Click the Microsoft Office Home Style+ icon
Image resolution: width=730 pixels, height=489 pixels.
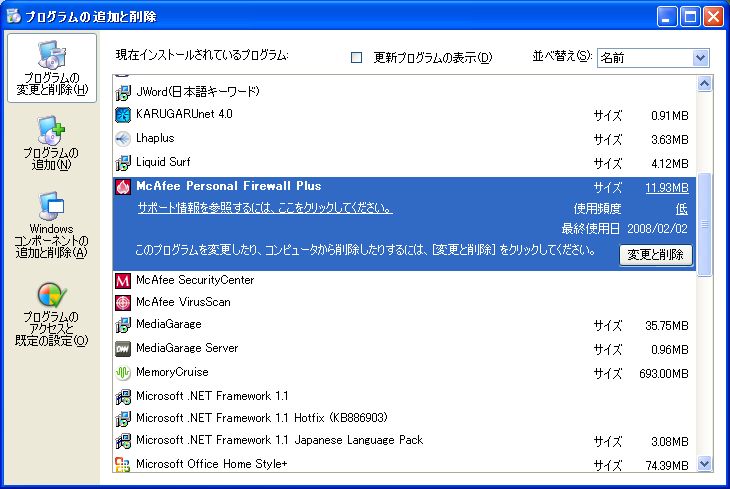tap(123, 464)
